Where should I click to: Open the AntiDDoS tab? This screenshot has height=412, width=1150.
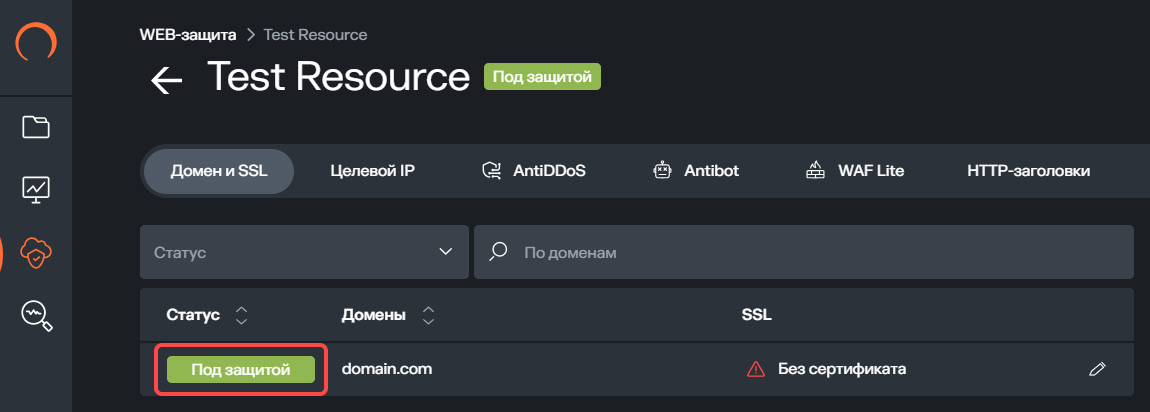tap(533, 171)
